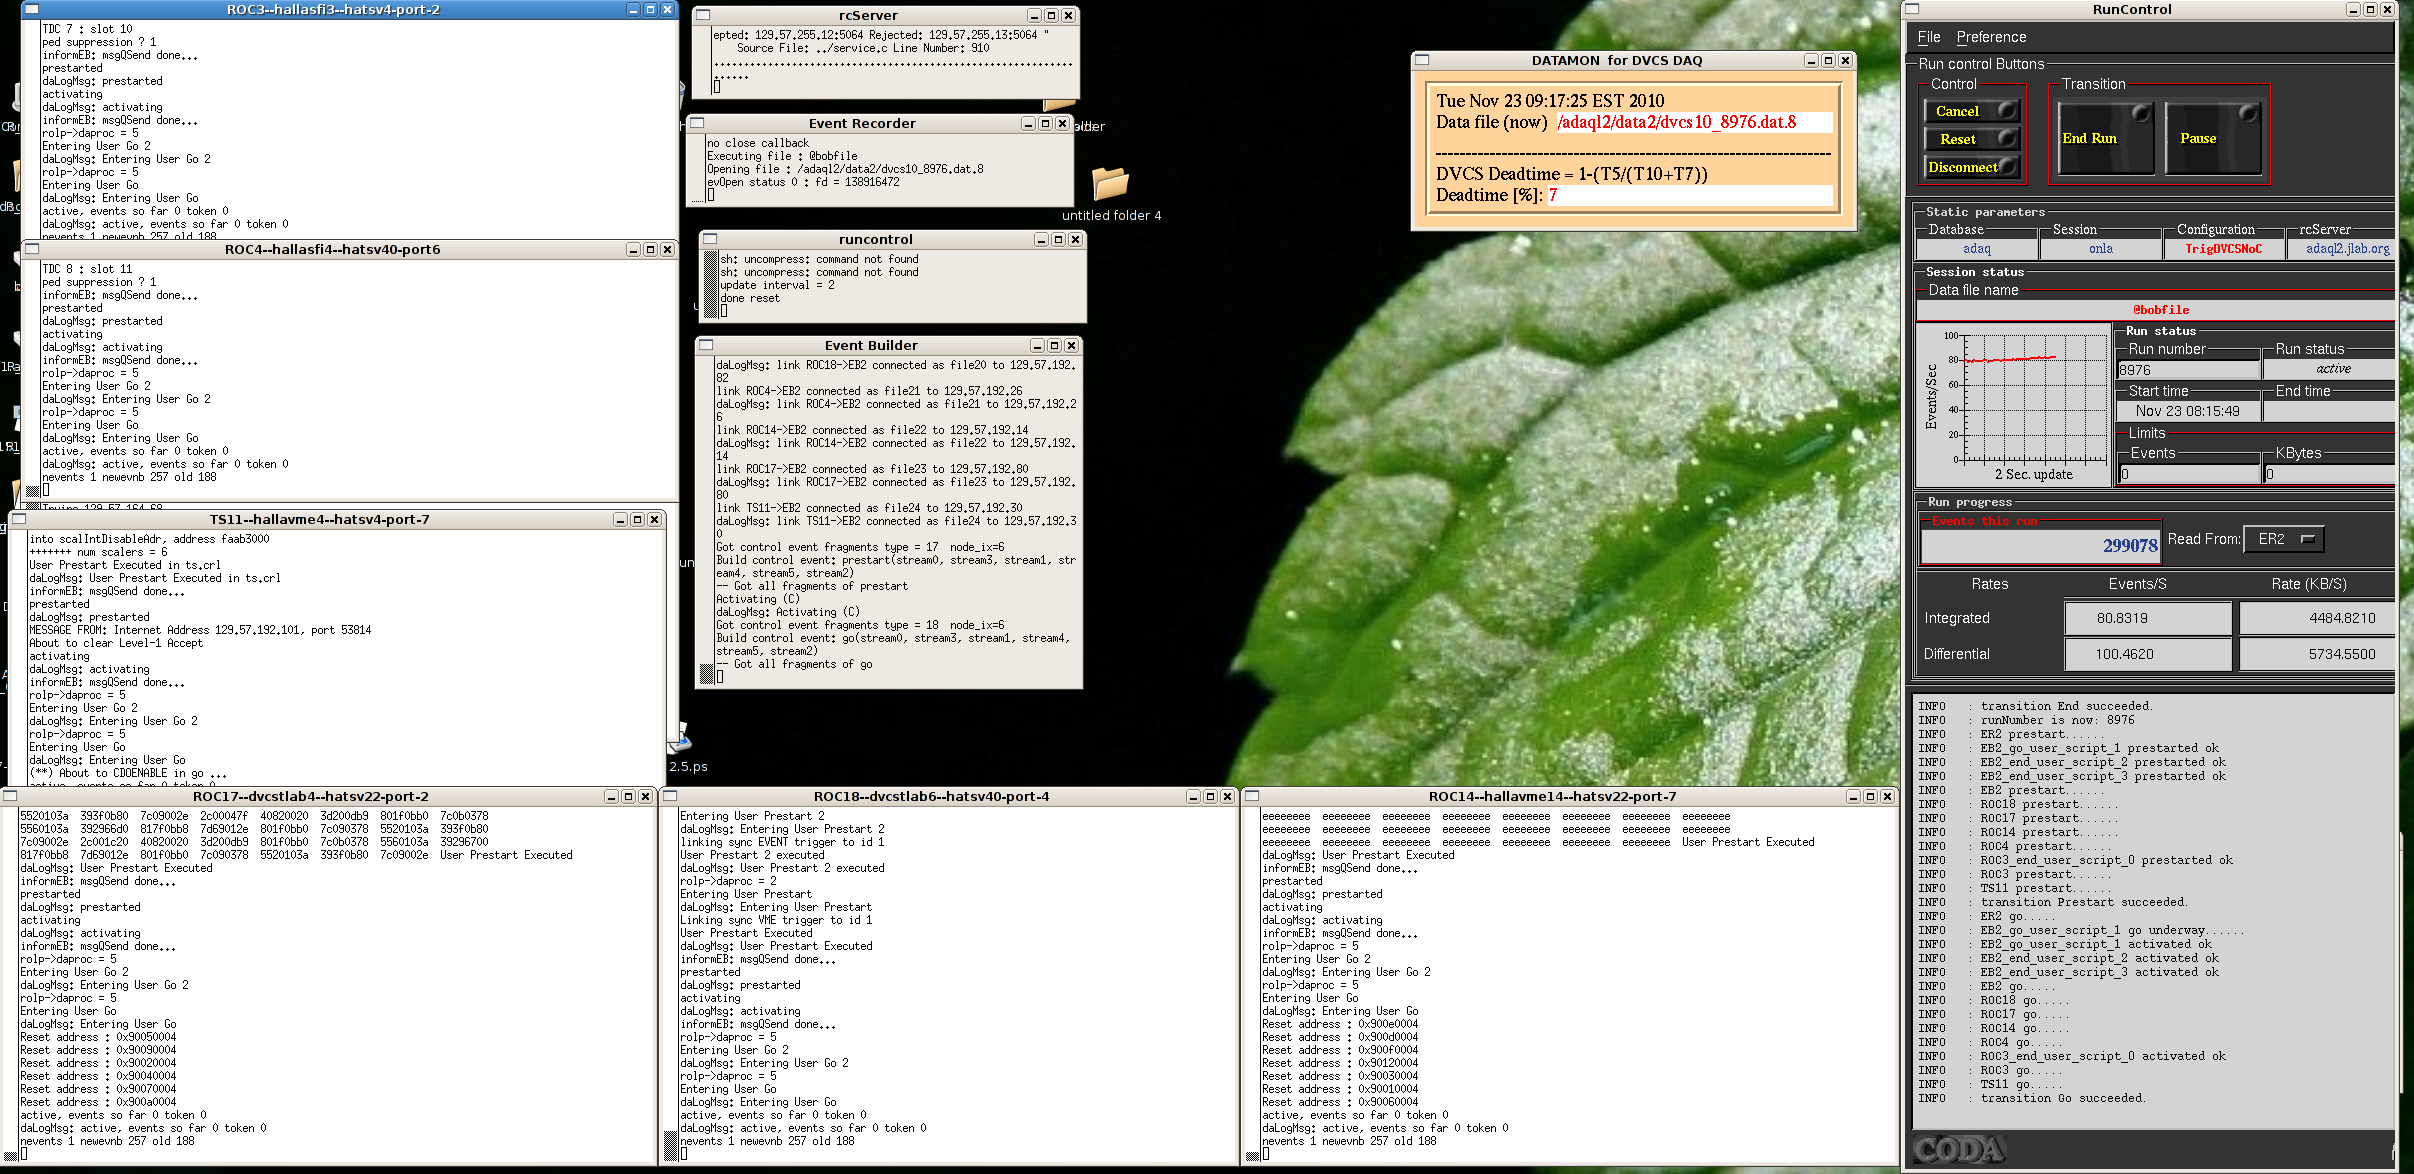2414x1174 pixels.
Task: Open the DATAMON window menu icon
Action: (1422, 60)
